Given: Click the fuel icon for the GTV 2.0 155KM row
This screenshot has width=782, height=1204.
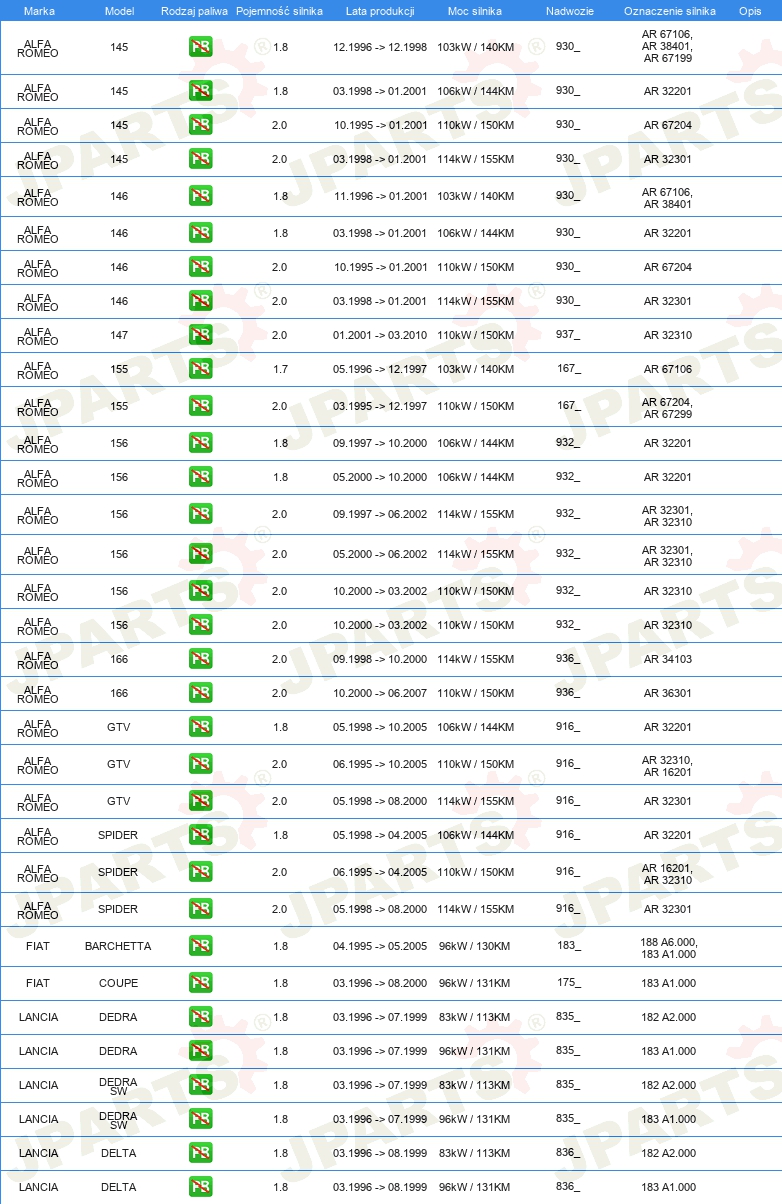Looking at the screenshot, I should 201,801.
